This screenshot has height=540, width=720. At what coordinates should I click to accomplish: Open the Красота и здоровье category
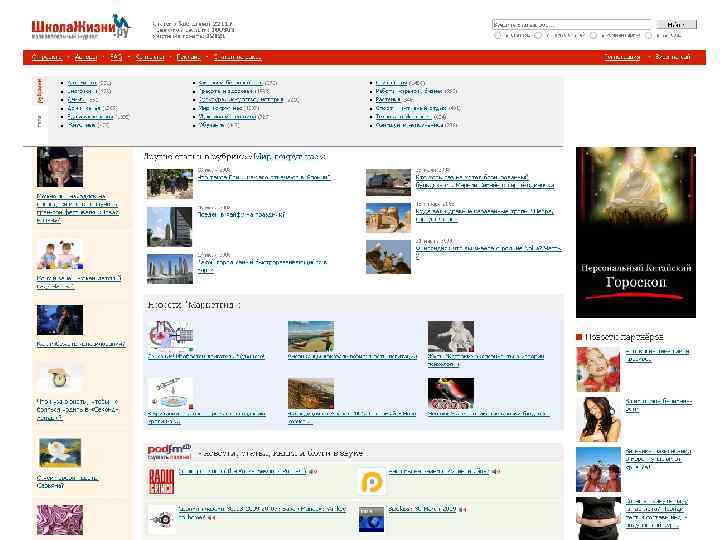pos(225,91)
